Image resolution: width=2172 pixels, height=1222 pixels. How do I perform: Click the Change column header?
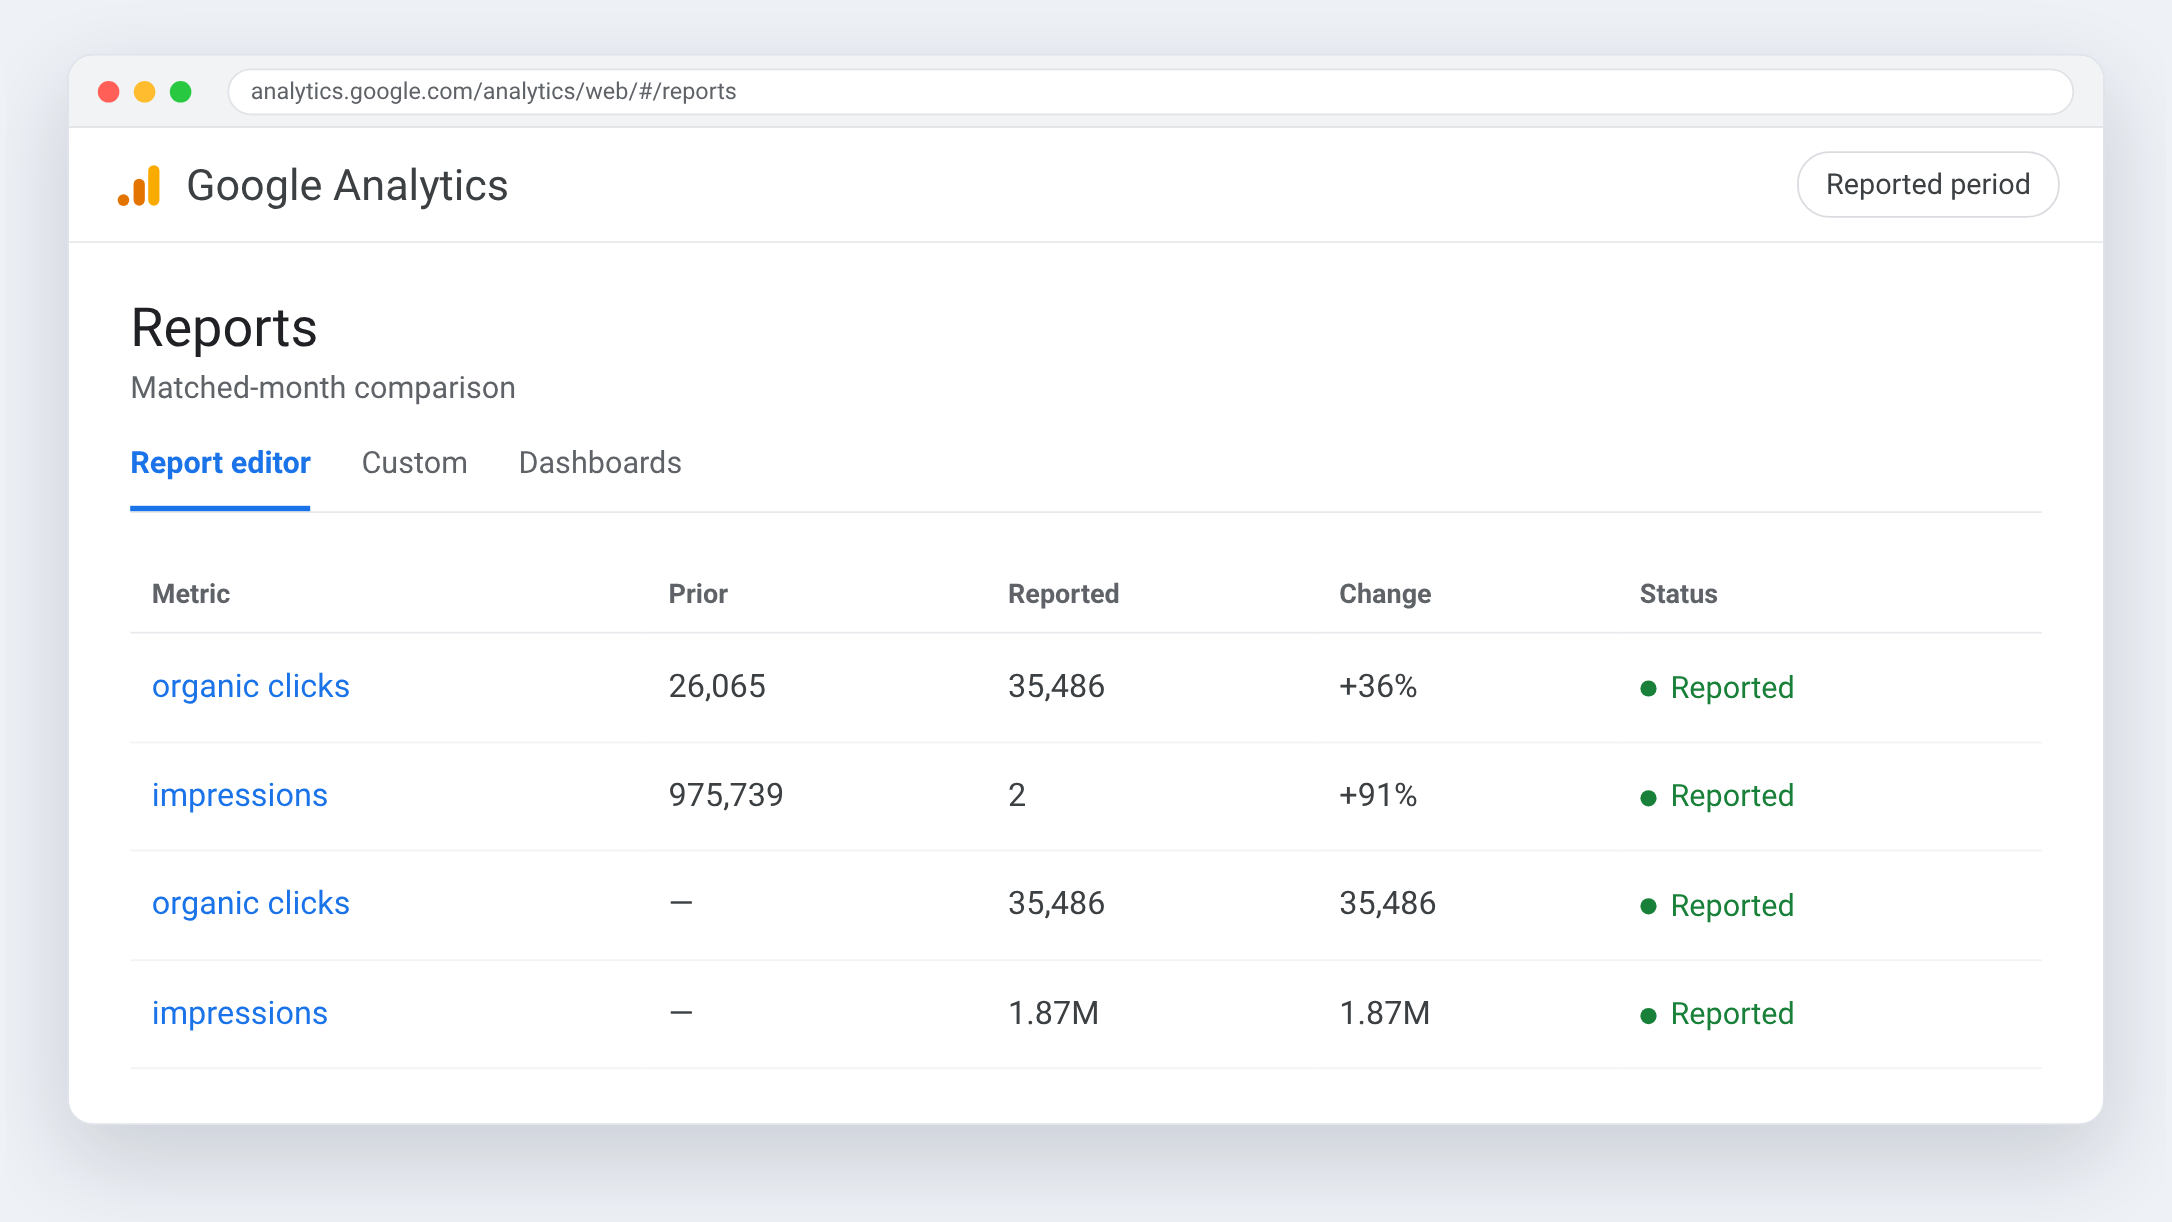point(1385,594)
